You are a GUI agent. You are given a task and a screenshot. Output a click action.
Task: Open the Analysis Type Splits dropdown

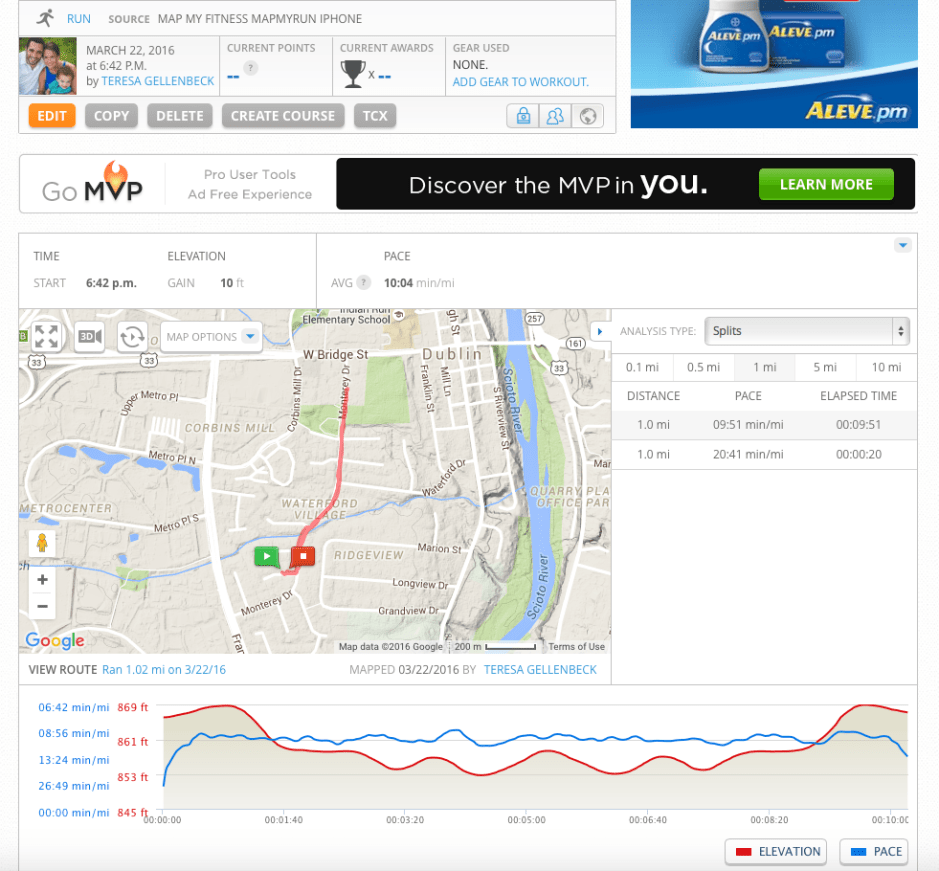[806, 331]
